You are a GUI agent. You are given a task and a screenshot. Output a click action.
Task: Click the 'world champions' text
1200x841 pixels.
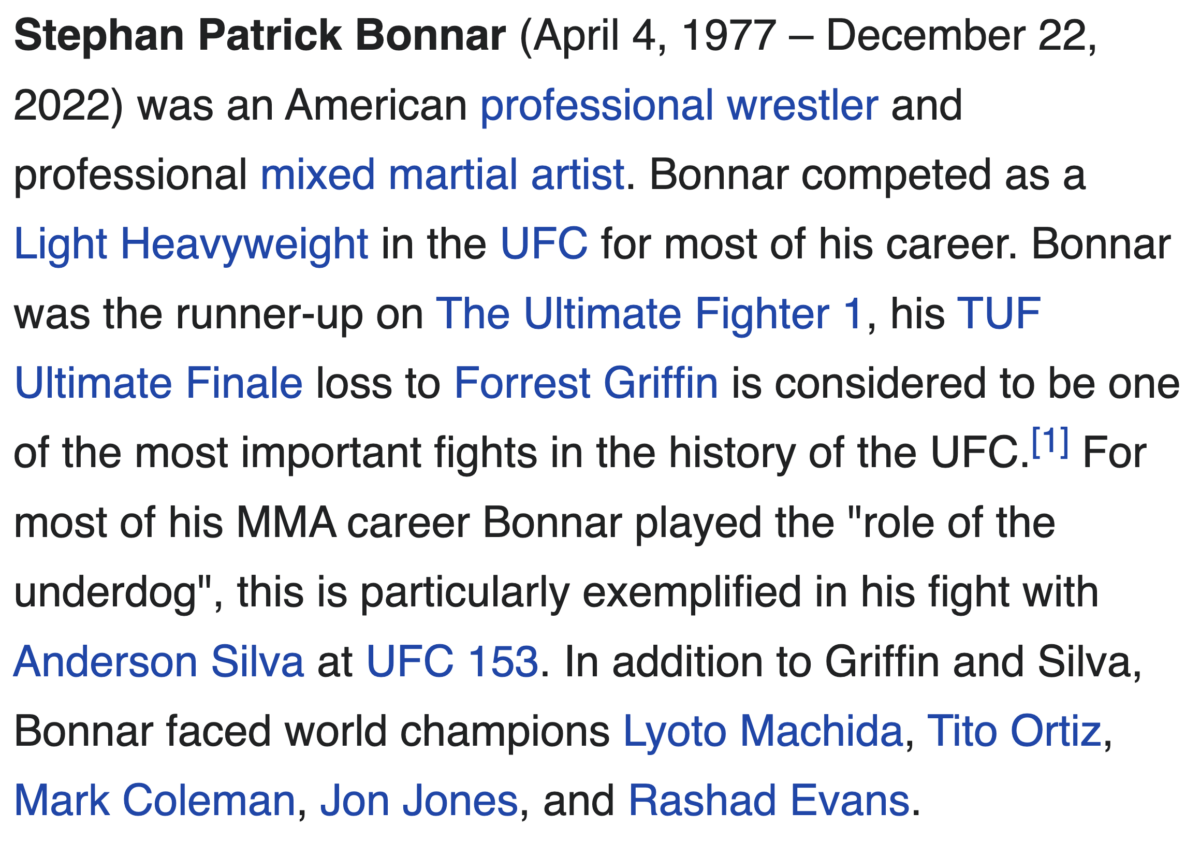point(447,734)
